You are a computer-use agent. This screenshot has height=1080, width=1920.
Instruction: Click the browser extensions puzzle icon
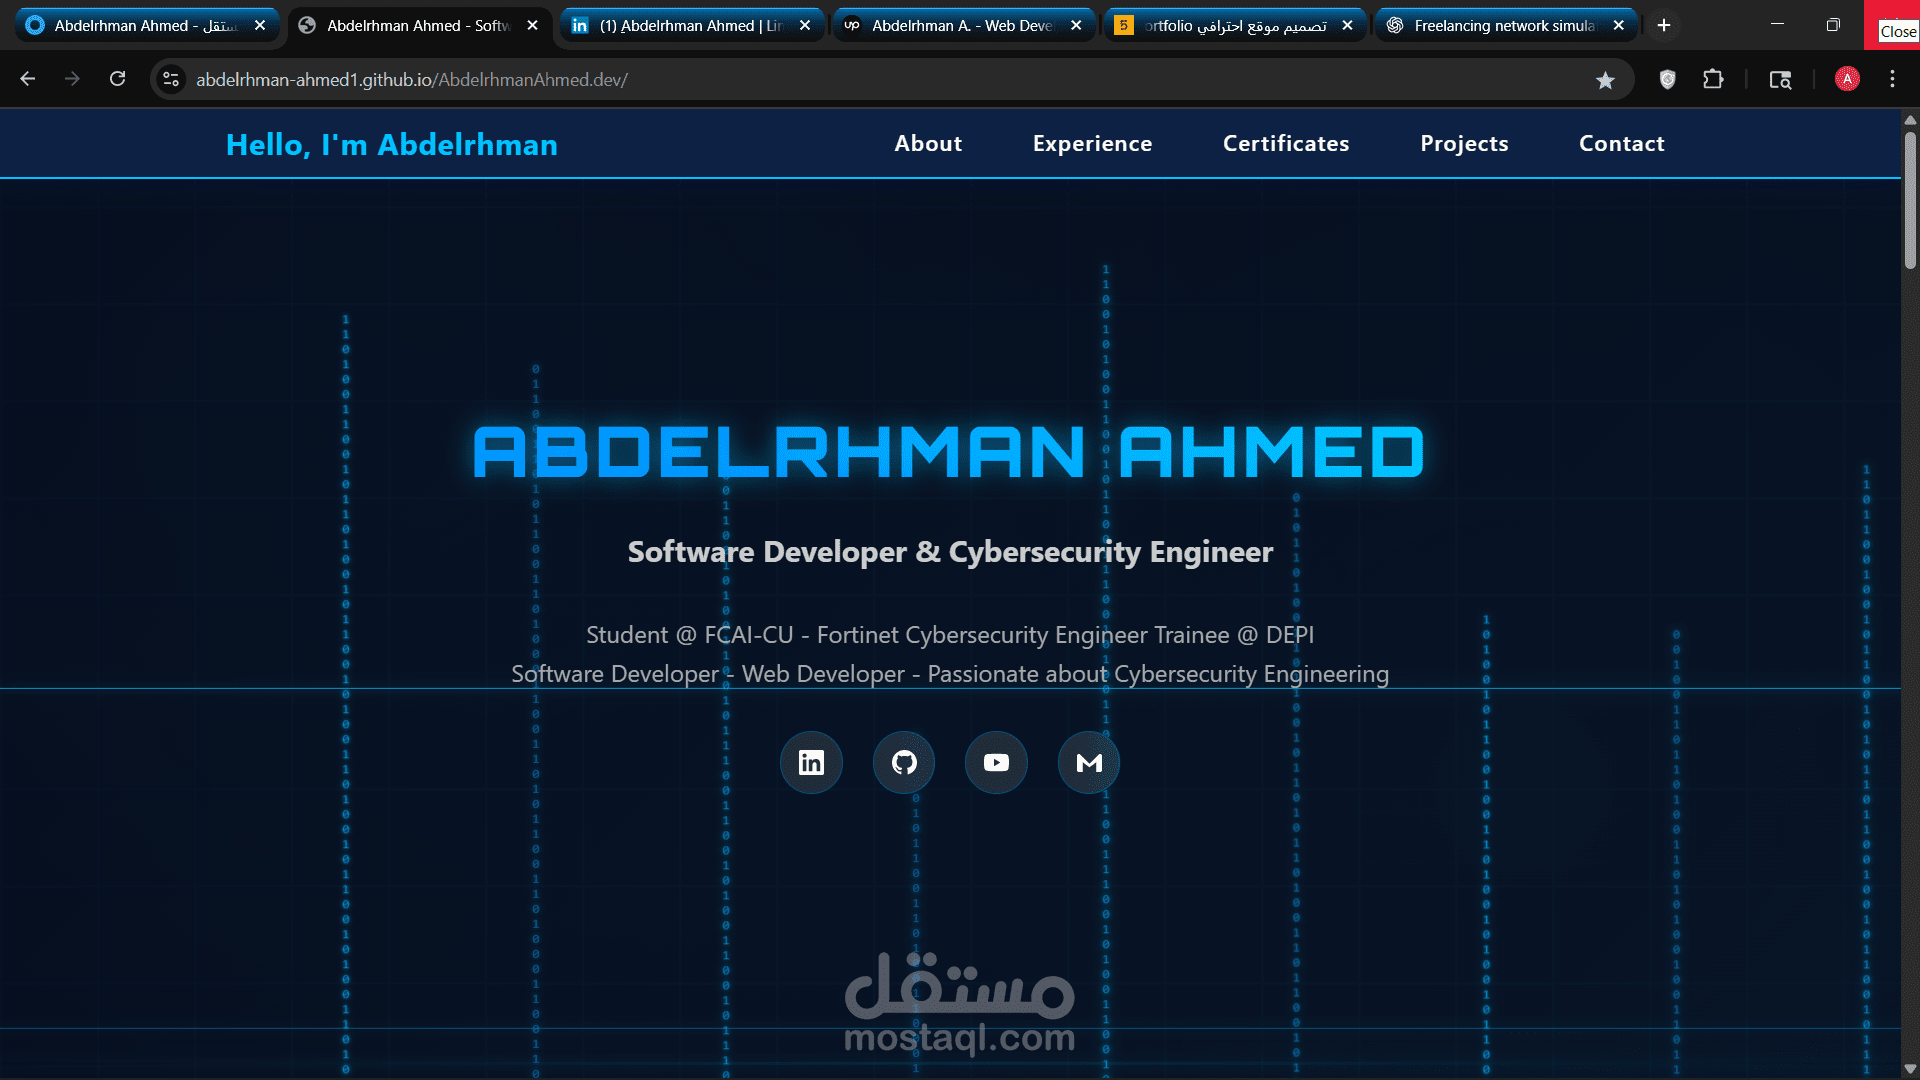coord(1713,79)
